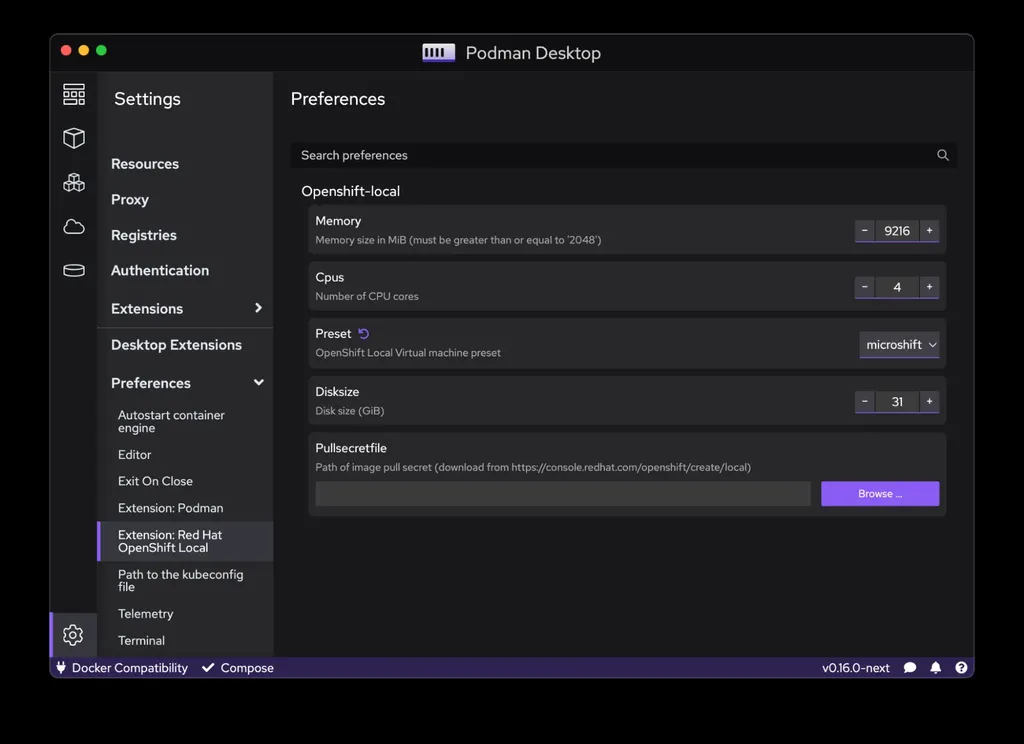
Task: Select Preferences in settings menu
Action: (151, 383)
